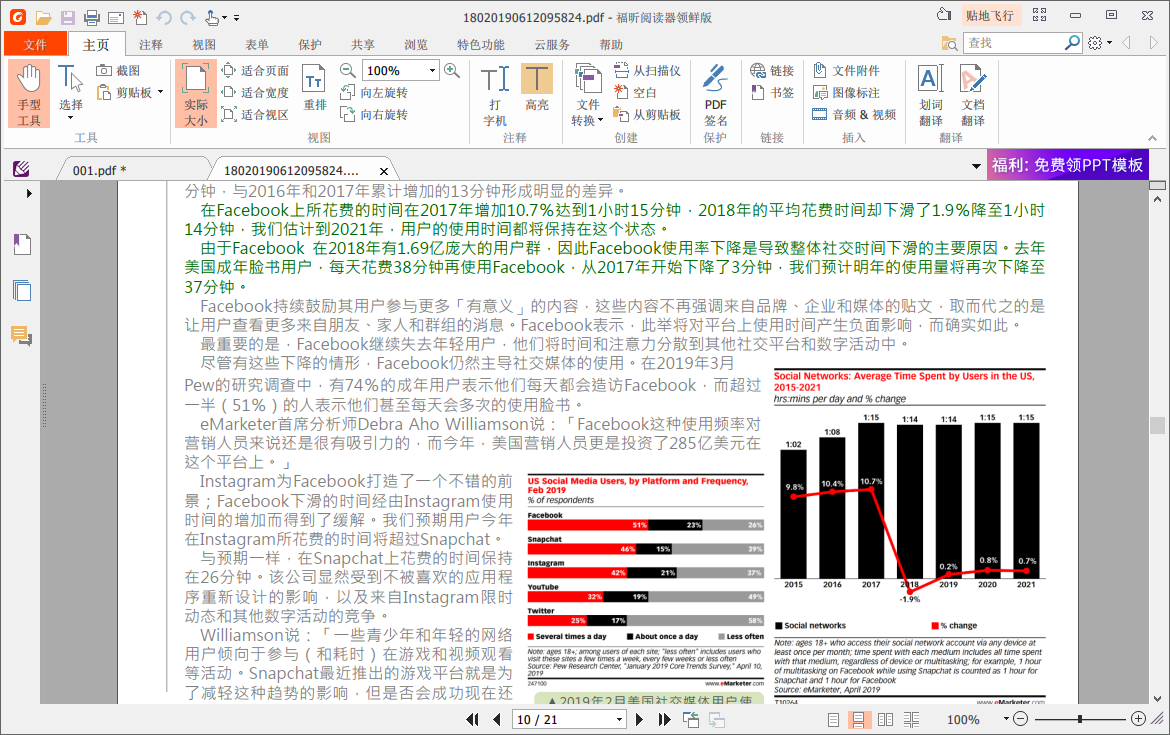Image resolution: width=1170 pixels, height=735 pixels.
Task: Go to the last page
Action: [x=665, y=720]
